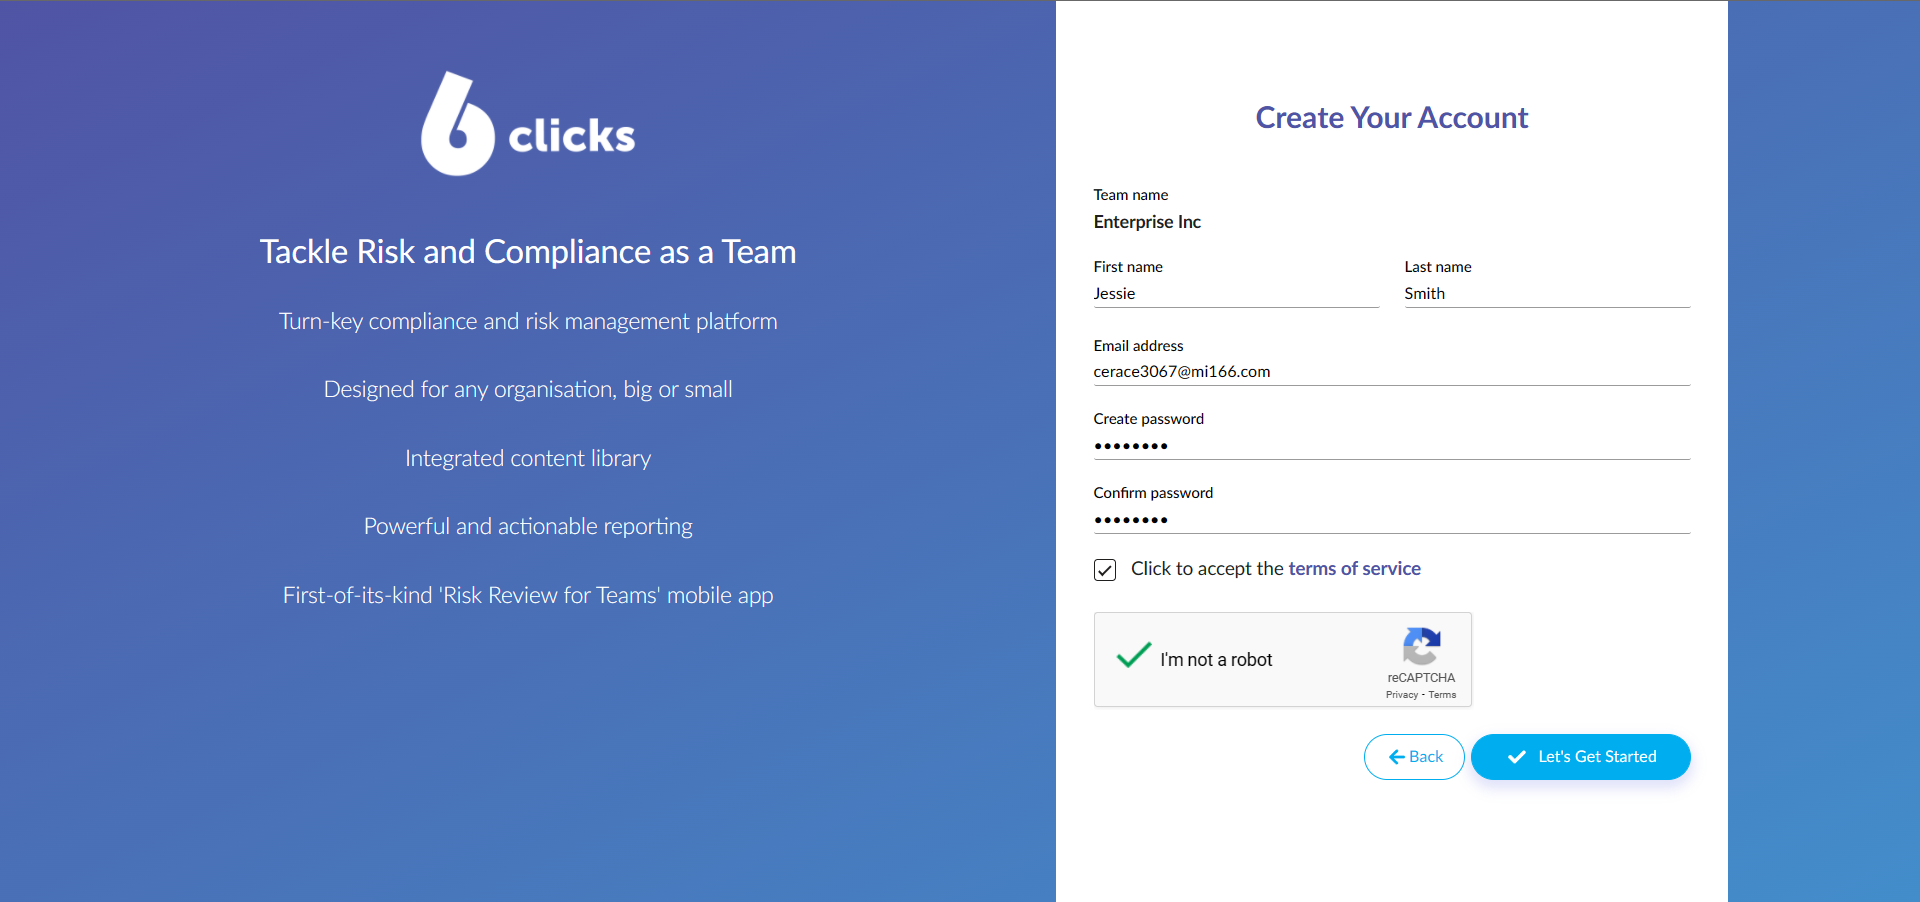This screenshot has width=1920, height=902.
Task: Click the Enterprise Inc team name
Action: (x=1147, y=222)
